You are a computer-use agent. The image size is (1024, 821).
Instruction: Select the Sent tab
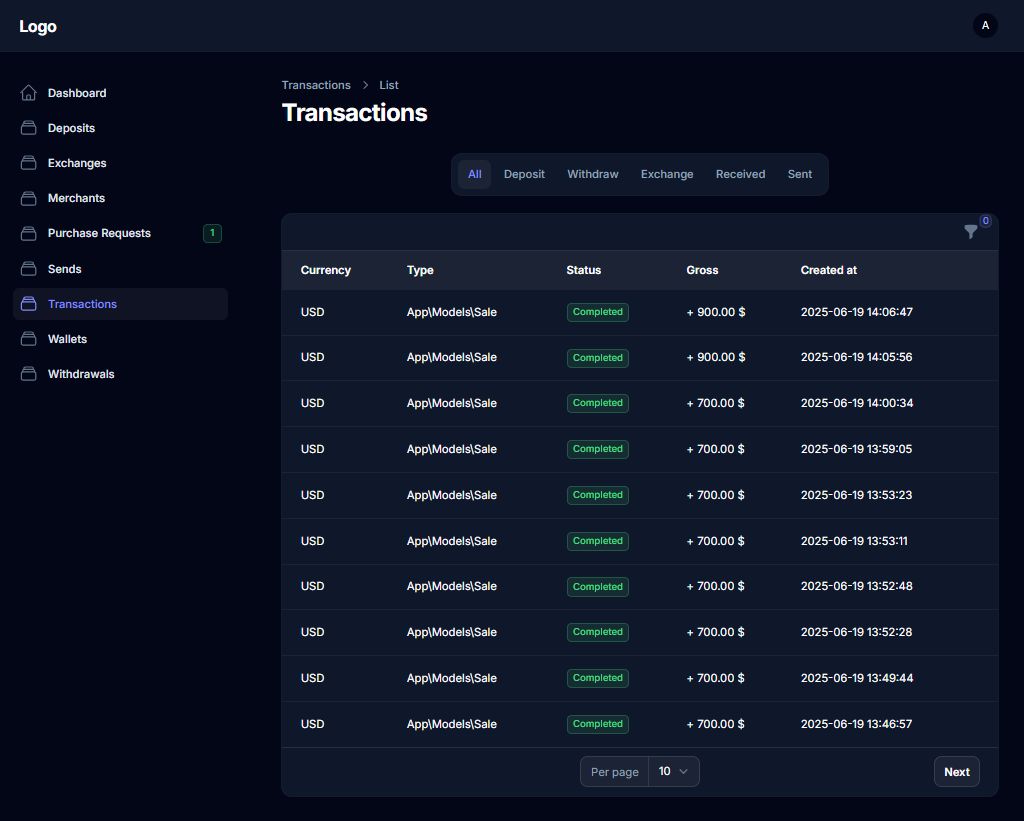[x=799, y=174]
